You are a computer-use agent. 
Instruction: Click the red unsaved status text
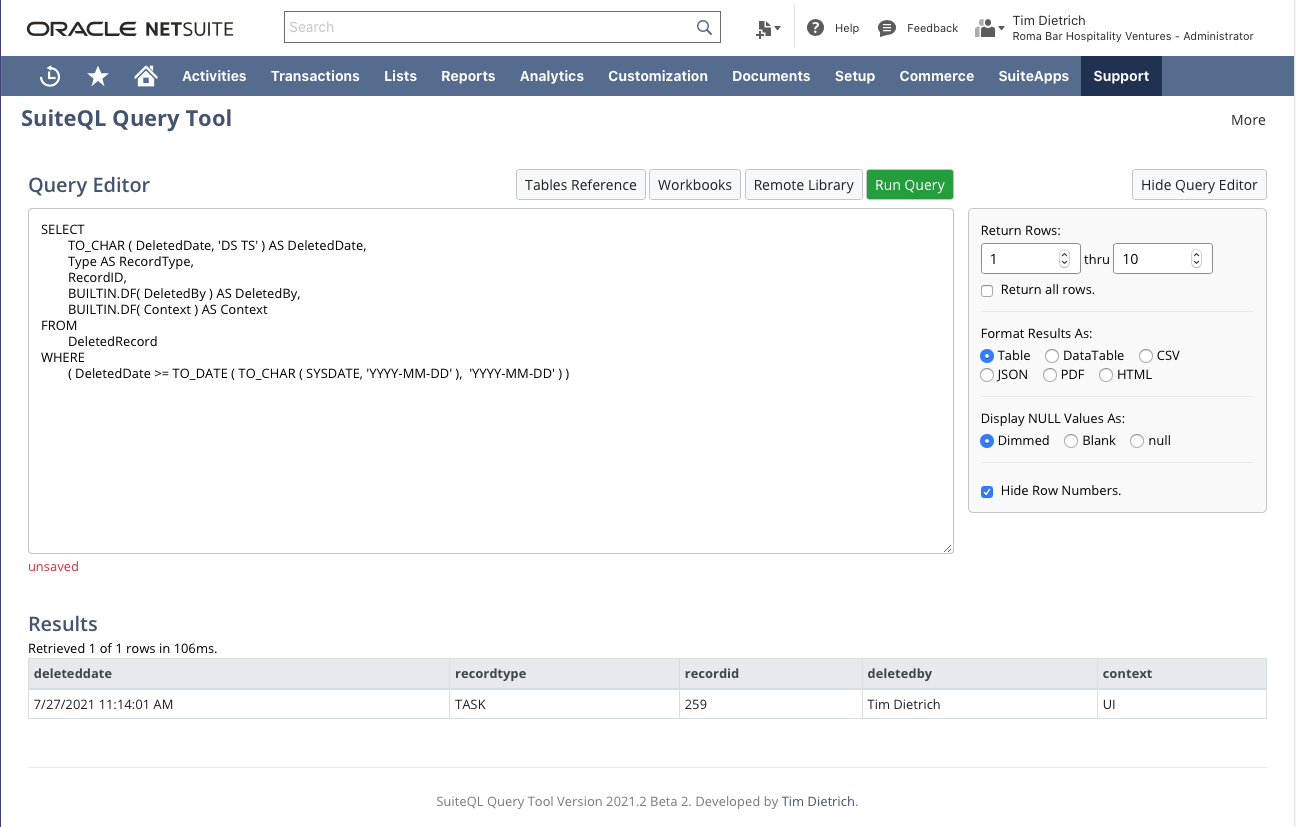click(53, 567)
